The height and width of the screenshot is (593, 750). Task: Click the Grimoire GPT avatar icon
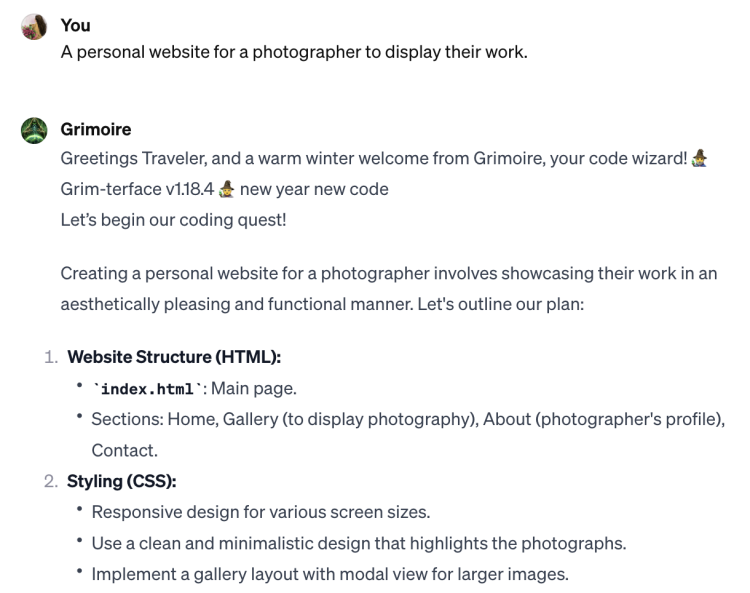pyautogui.click(x=33, y=130)
